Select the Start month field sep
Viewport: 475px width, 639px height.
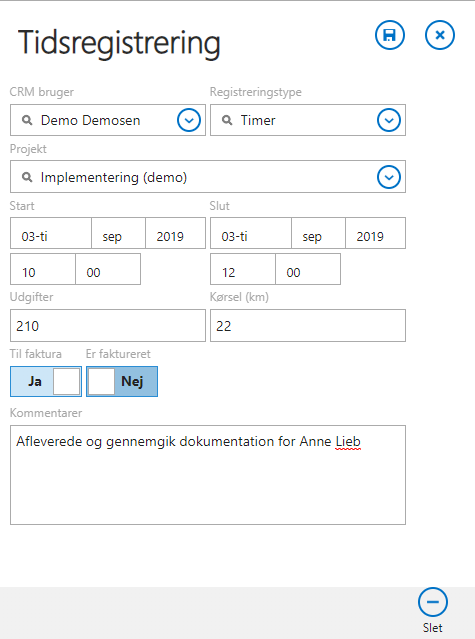pos(119,233)
